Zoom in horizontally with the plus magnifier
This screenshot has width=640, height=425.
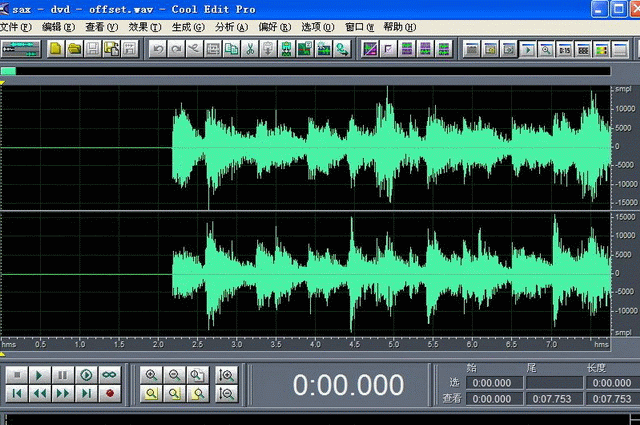pos(151,375)
